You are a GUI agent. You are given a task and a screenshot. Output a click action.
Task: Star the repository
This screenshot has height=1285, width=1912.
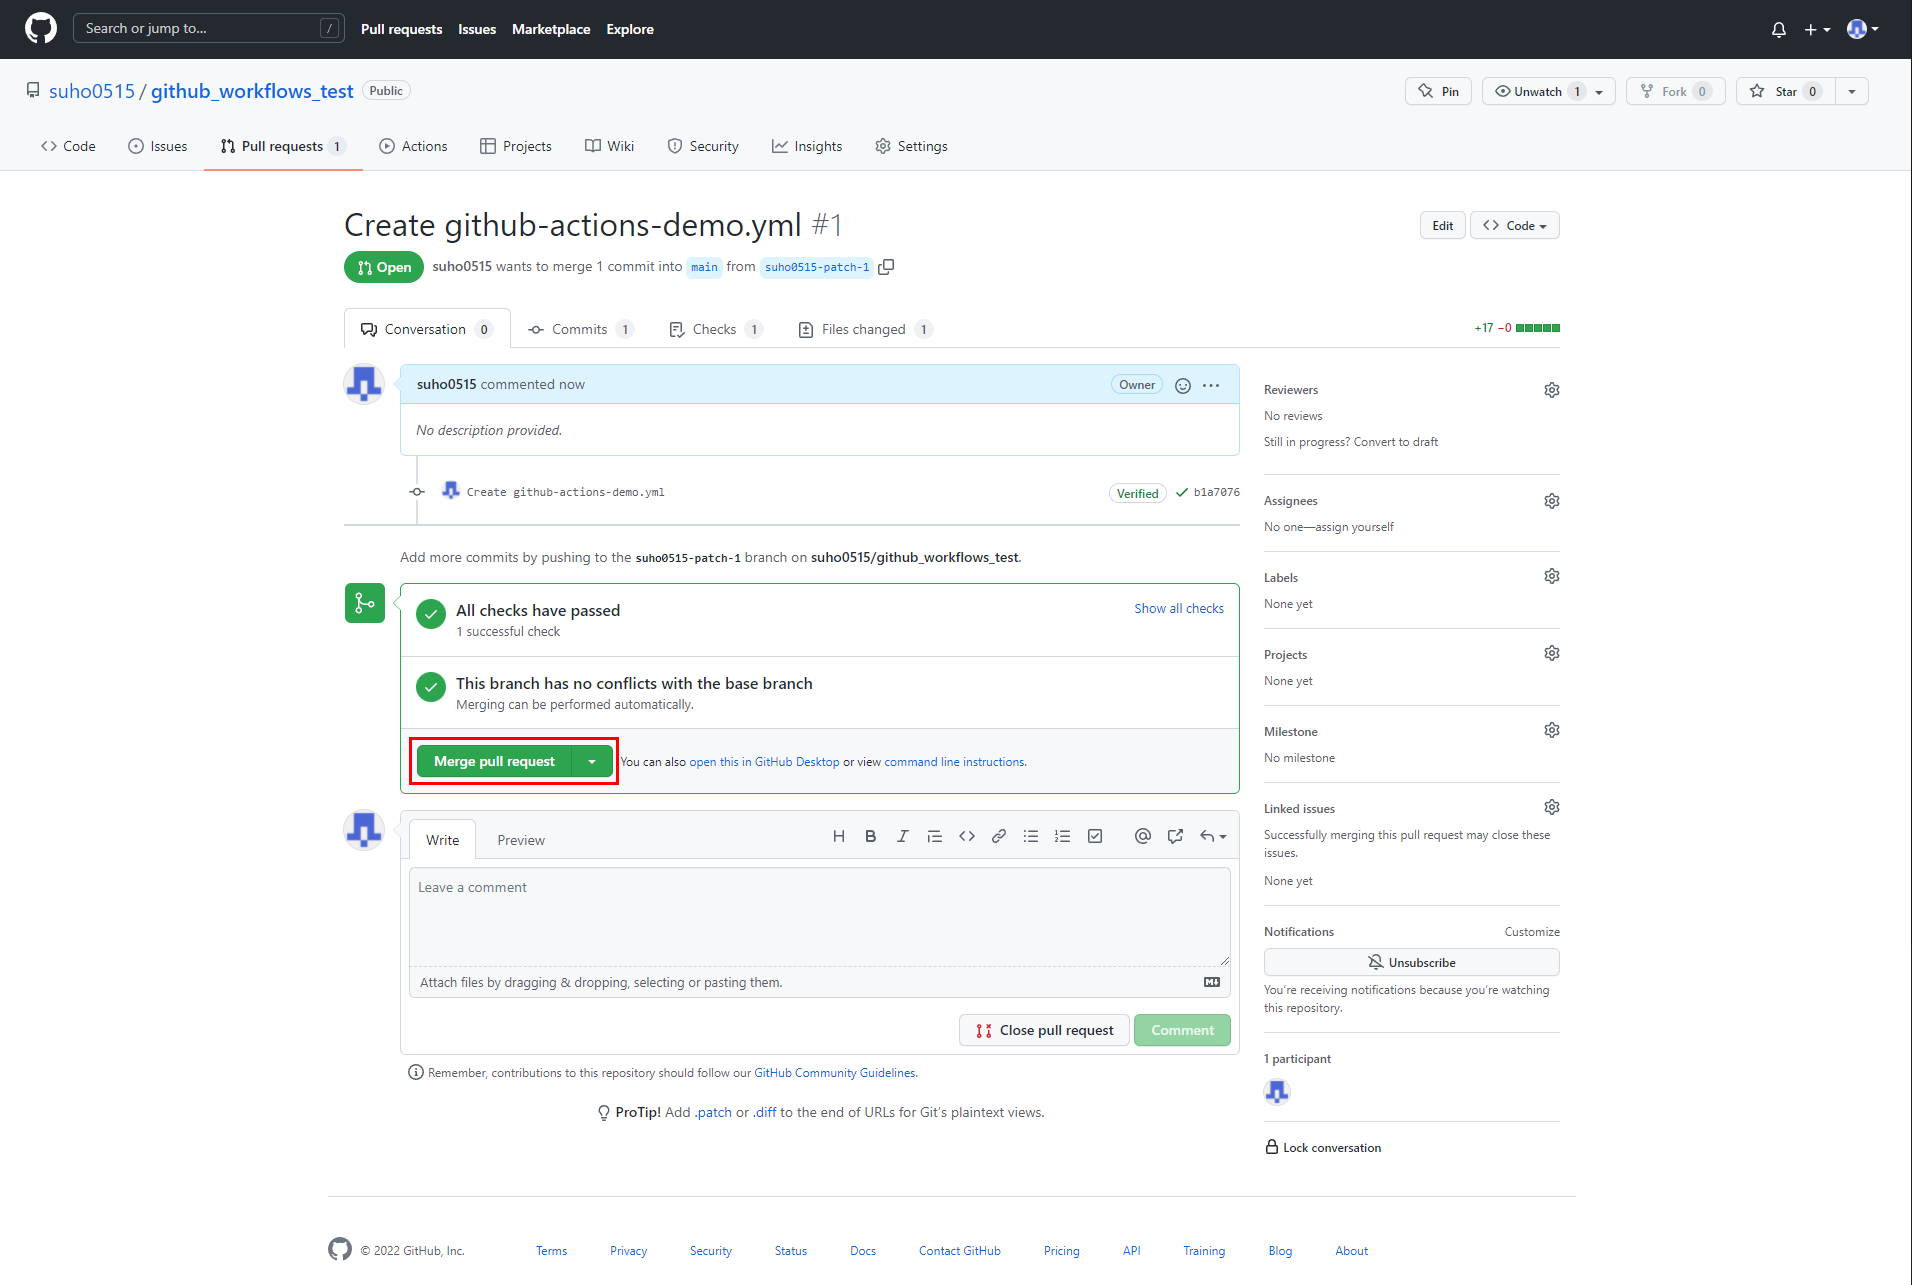pyautogui.click(x=1786, y=91)
